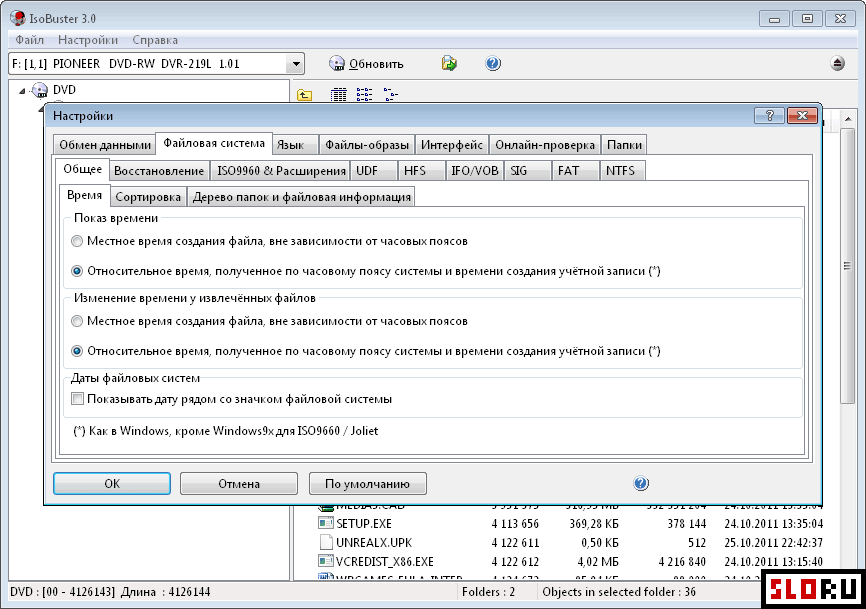Click the IsoBuster application icon in title bar
866x609 pixels.
pyautogui.click(x=18, y=18)
